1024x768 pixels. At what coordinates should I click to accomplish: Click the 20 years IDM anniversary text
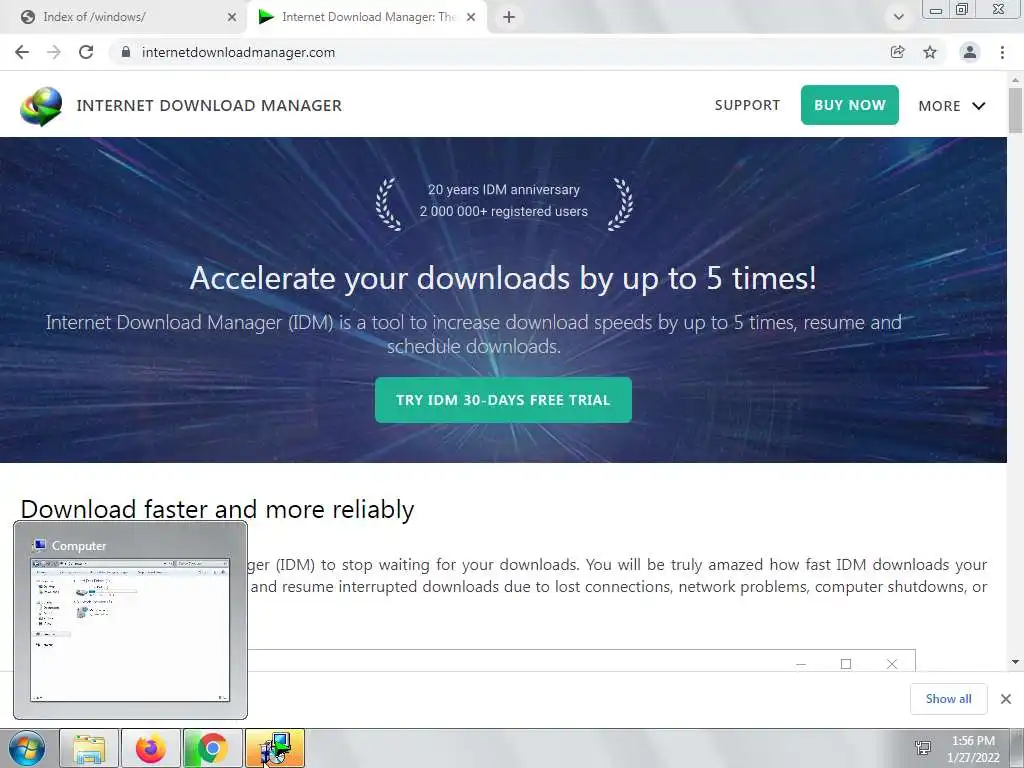coord(504,189)
